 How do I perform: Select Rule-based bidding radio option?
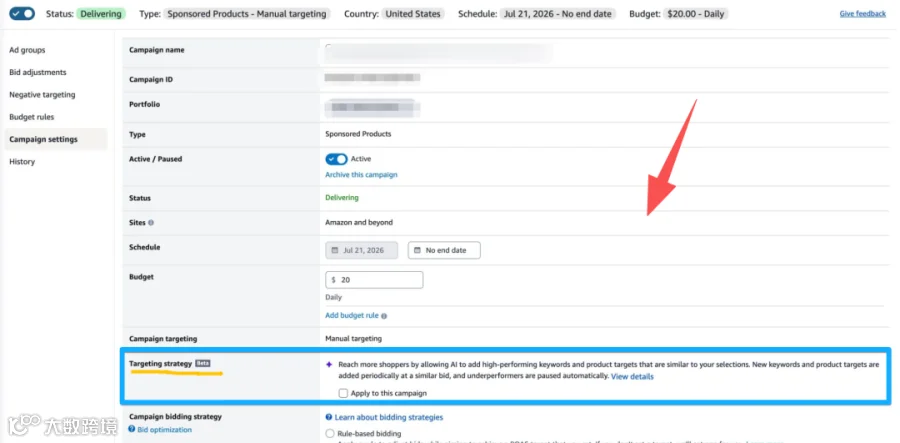pyautogui.click(x=330, y=434)
